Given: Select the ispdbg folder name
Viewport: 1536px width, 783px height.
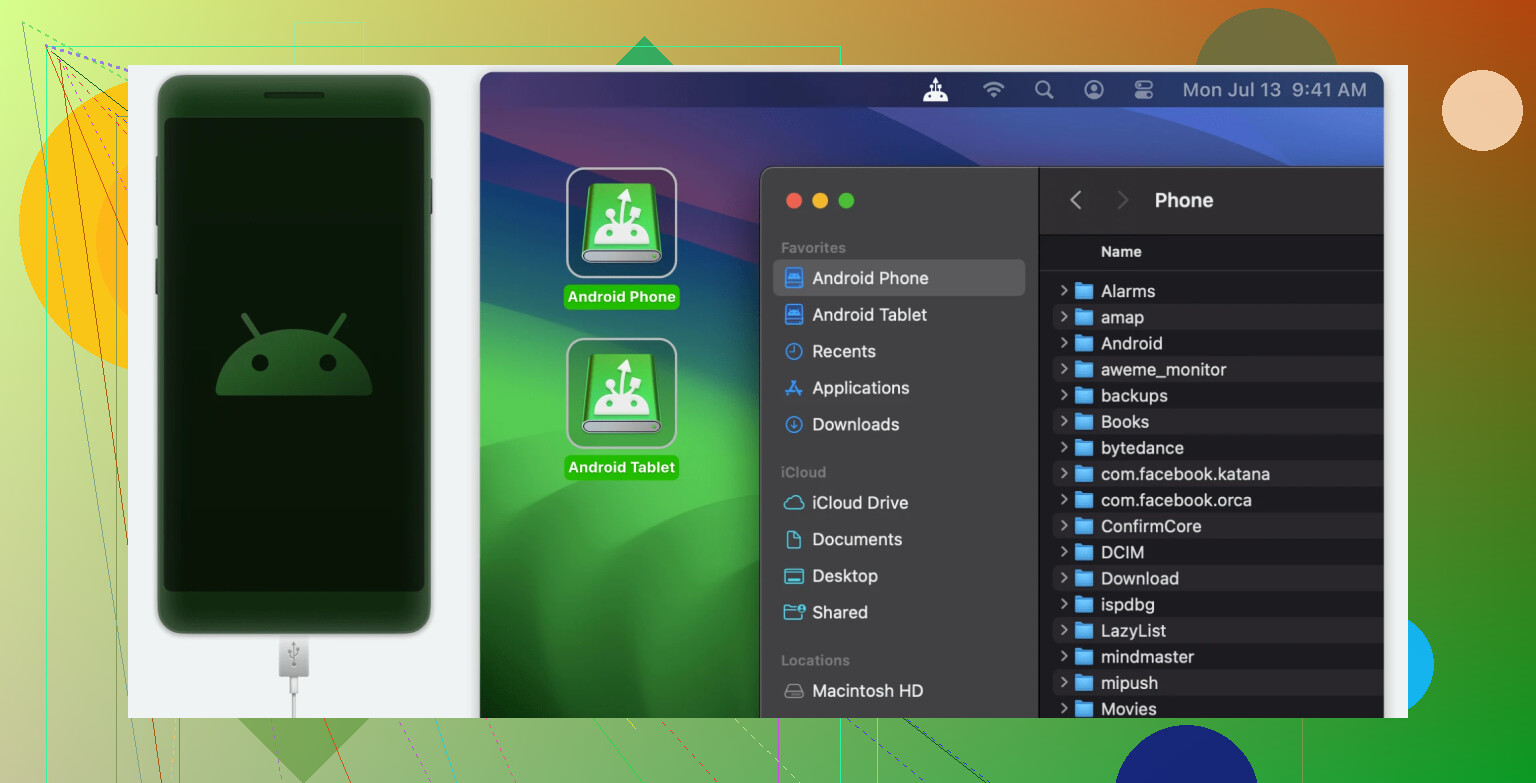Looking at the screenshot, I should click(x=1128, y=604).
